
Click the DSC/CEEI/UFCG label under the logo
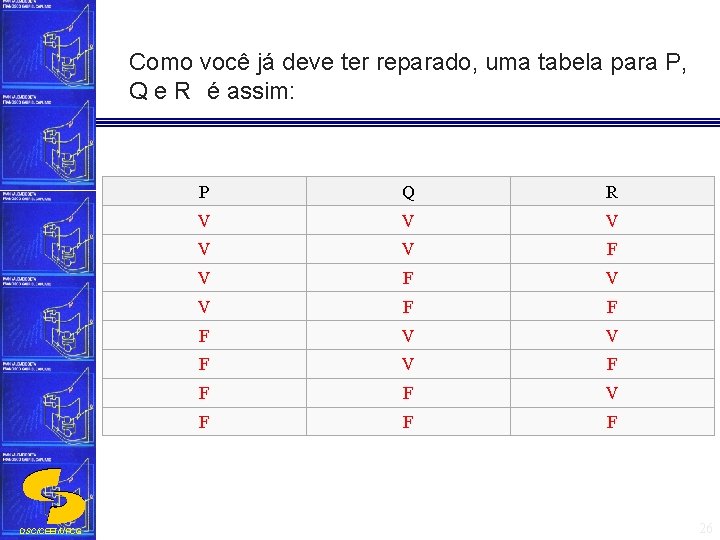(48, 530)
